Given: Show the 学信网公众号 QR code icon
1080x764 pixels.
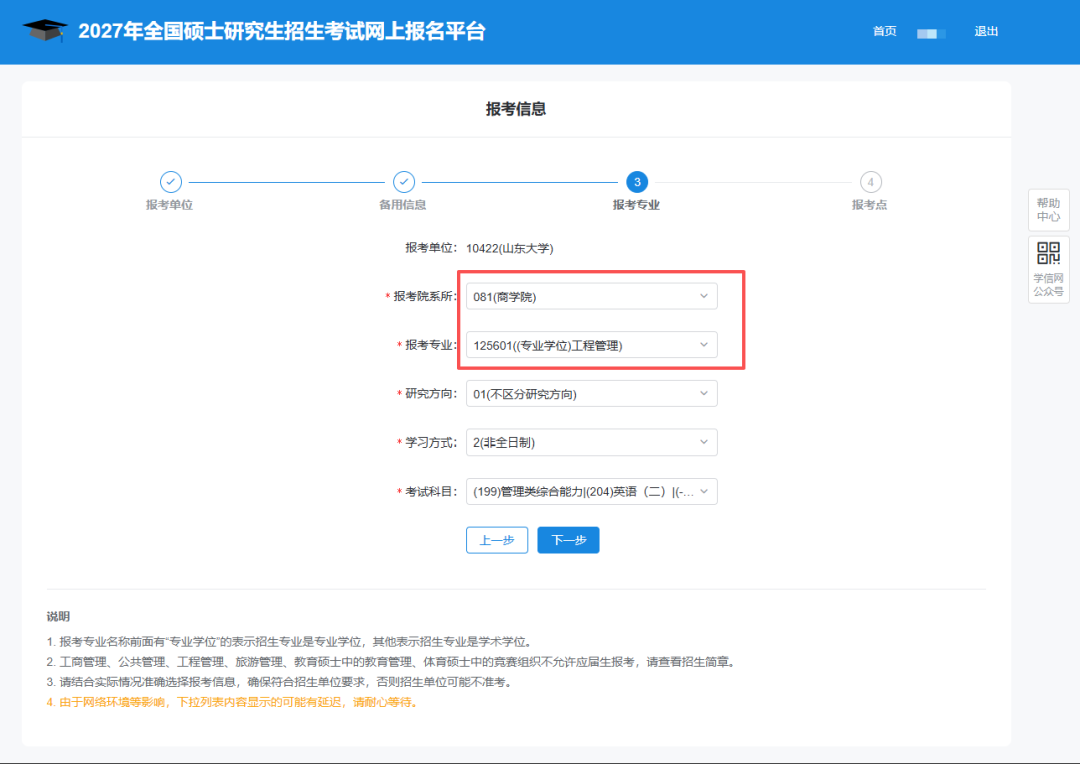Looking at the screenshot, I should 1048,253.
